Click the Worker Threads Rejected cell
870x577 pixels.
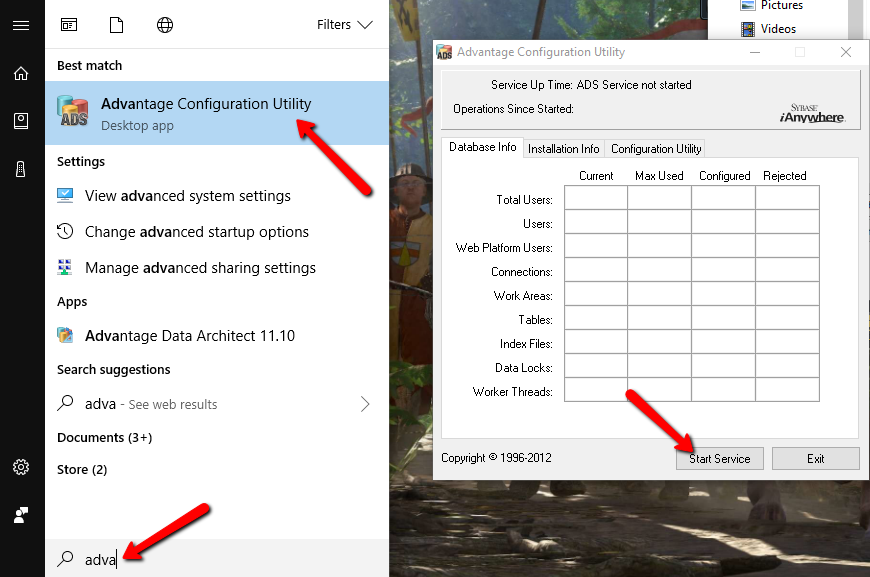click(x=787, y=390)
